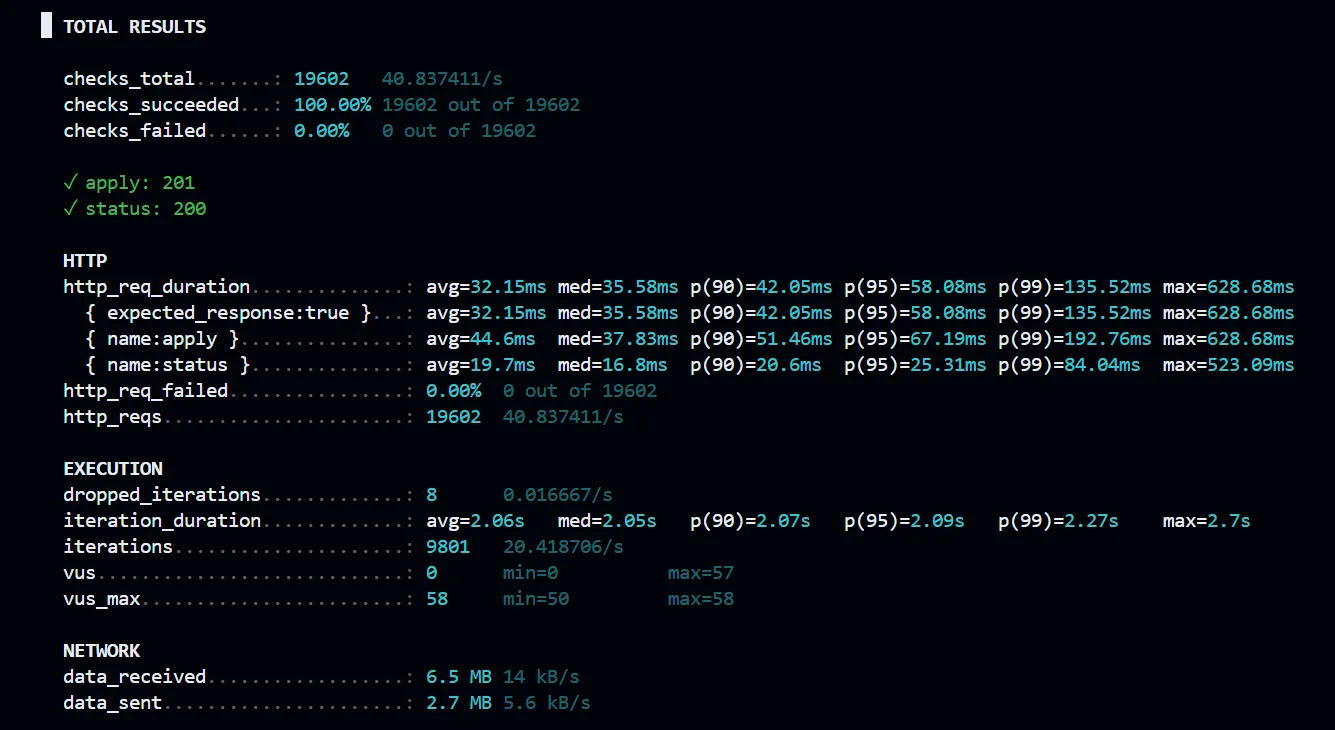Select the "med=37.83ms" value
Viewport: 1335px width, 730px height.
pyautogui.click(x=618, y=339)
